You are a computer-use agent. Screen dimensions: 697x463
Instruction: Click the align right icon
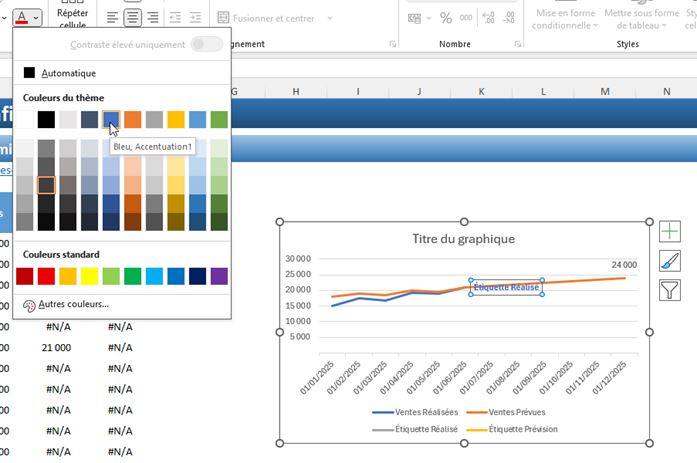153,18
